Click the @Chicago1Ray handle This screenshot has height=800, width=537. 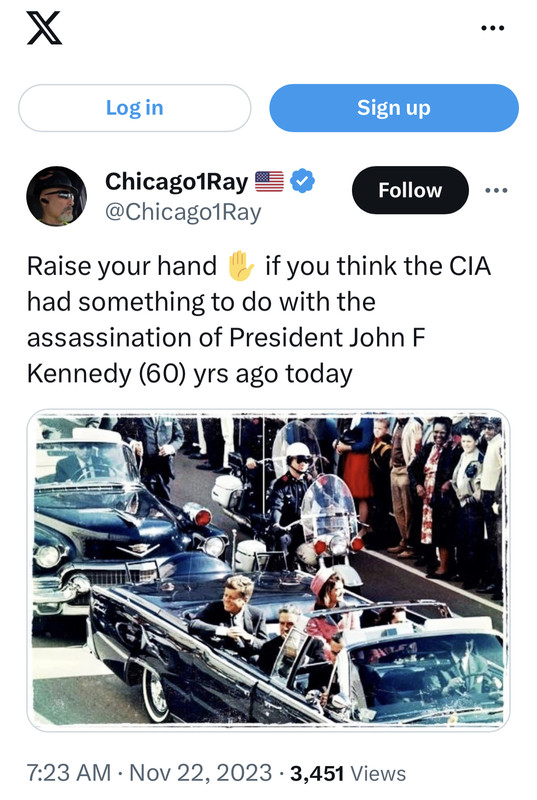click(183, 212)
